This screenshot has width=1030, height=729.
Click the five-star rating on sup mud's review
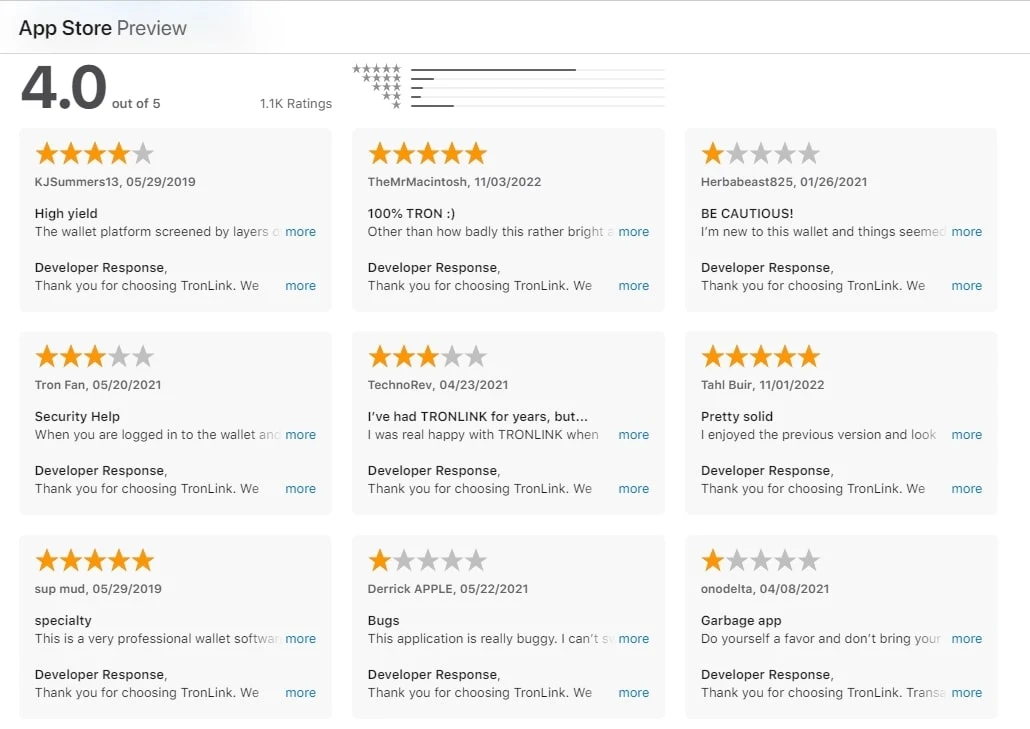[x=95, y=560]
